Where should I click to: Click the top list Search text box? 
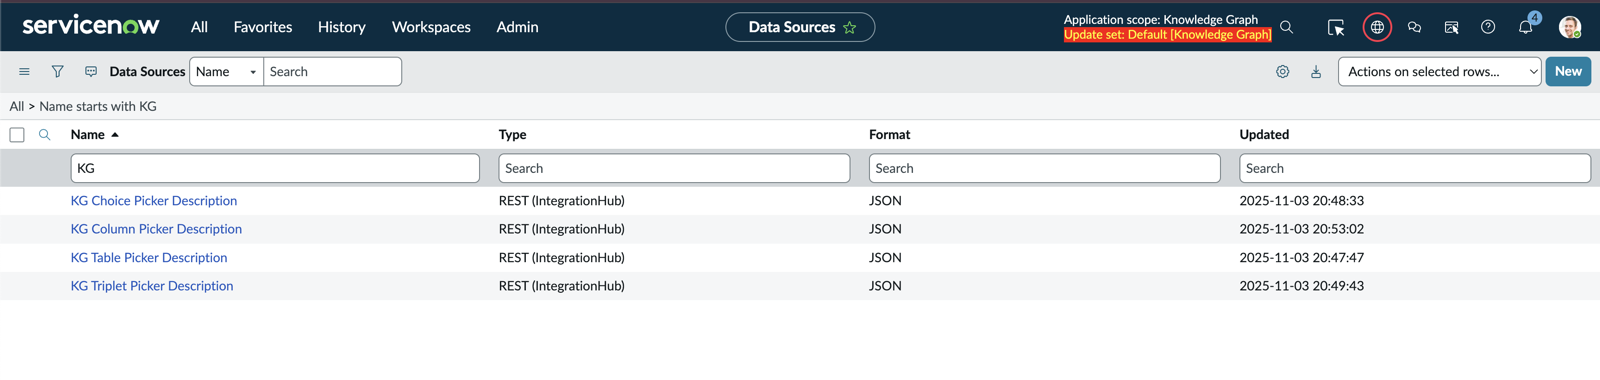pos(332,71)
